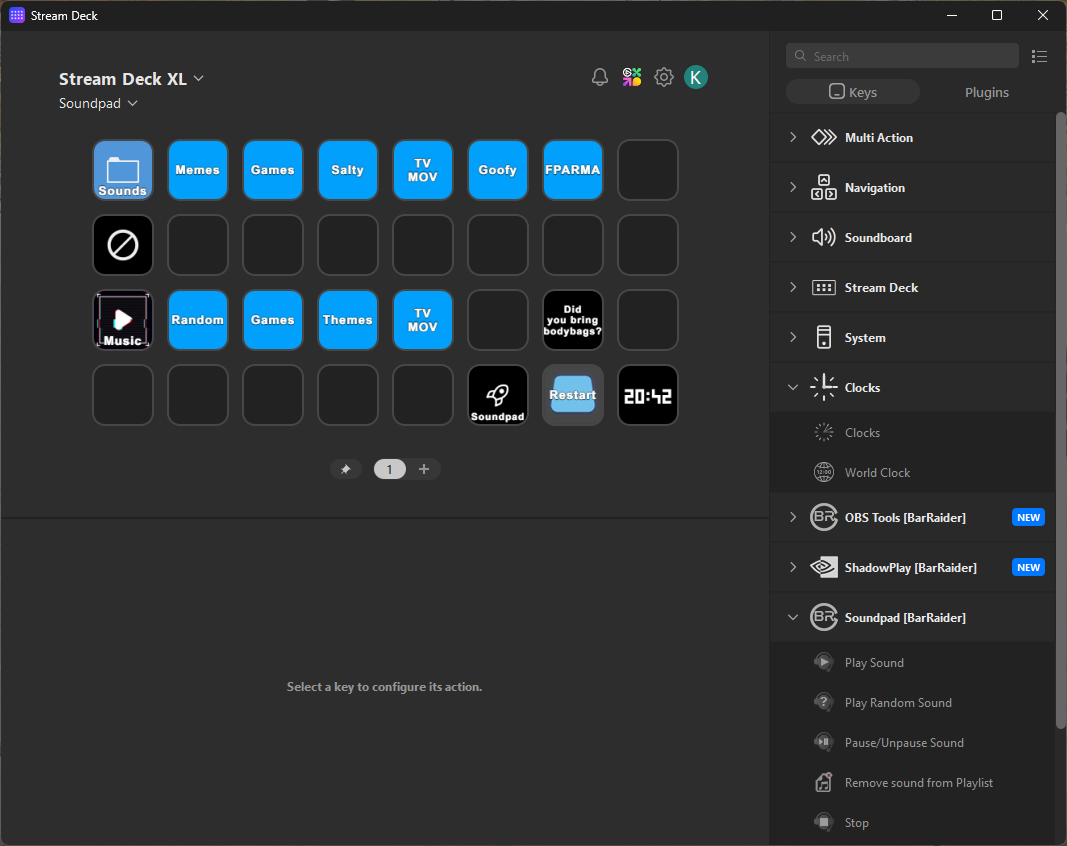The image size is (1067, 846).
Task: Select the Play Sound action
Action: (x=913, y=662)
